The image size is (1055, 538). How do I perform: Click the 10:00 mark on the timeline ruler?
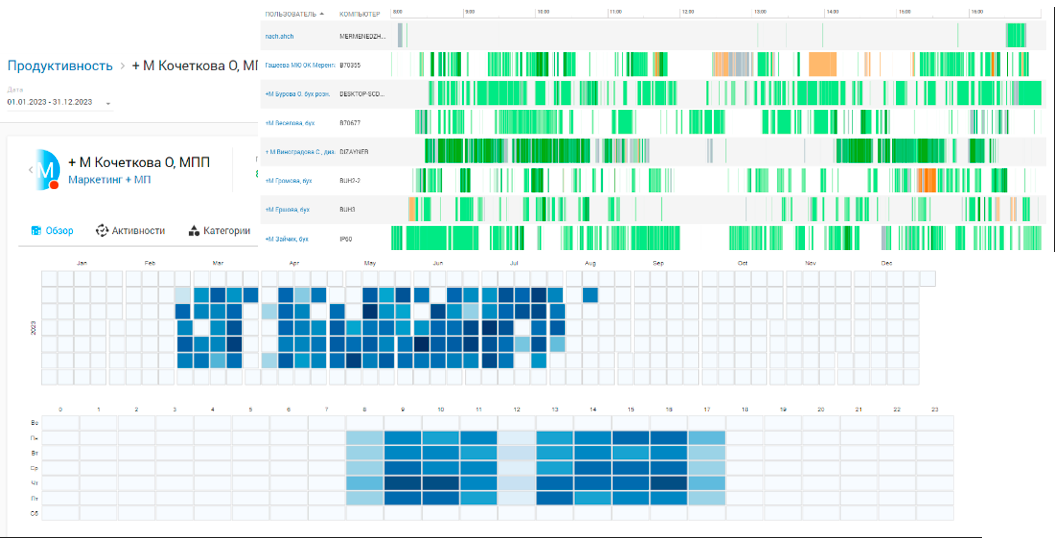(542, 12)
